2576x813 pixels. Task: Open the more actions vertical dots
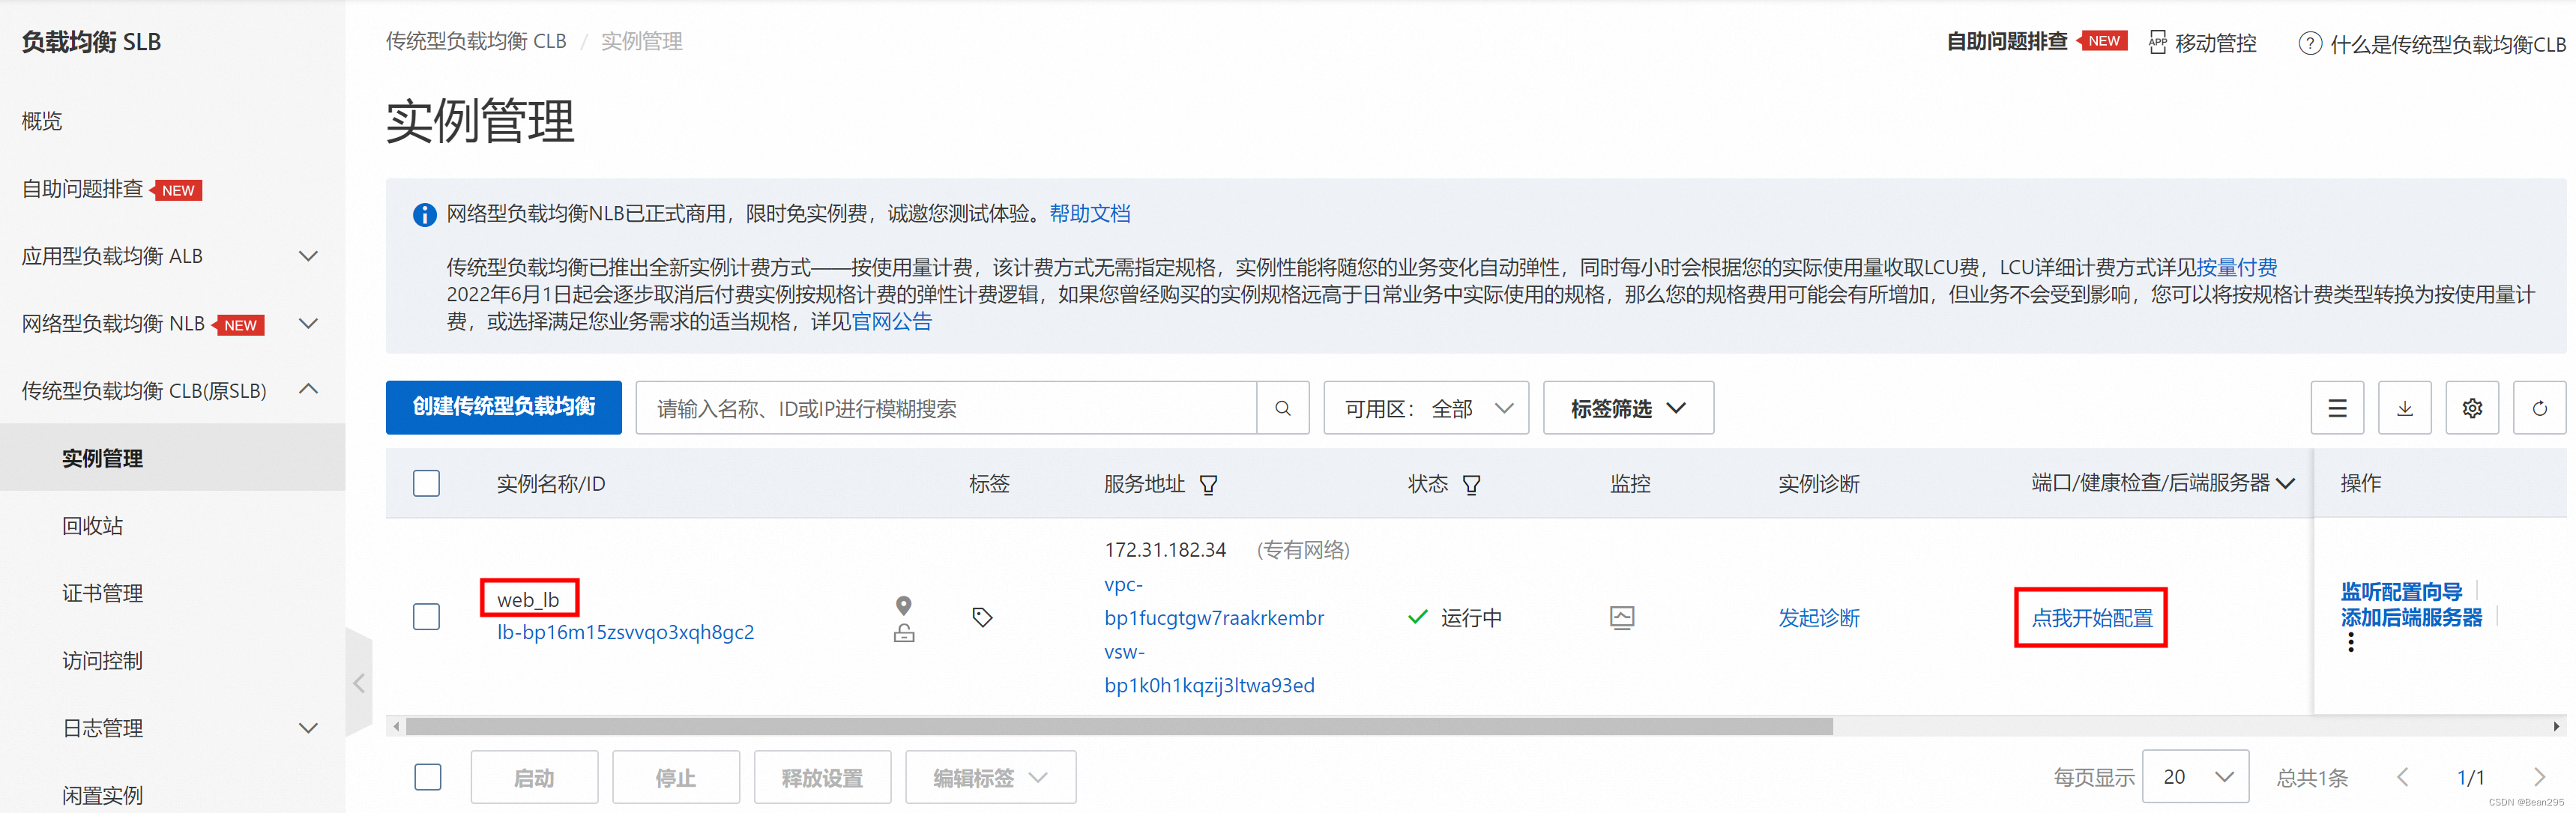[2350, 642]
